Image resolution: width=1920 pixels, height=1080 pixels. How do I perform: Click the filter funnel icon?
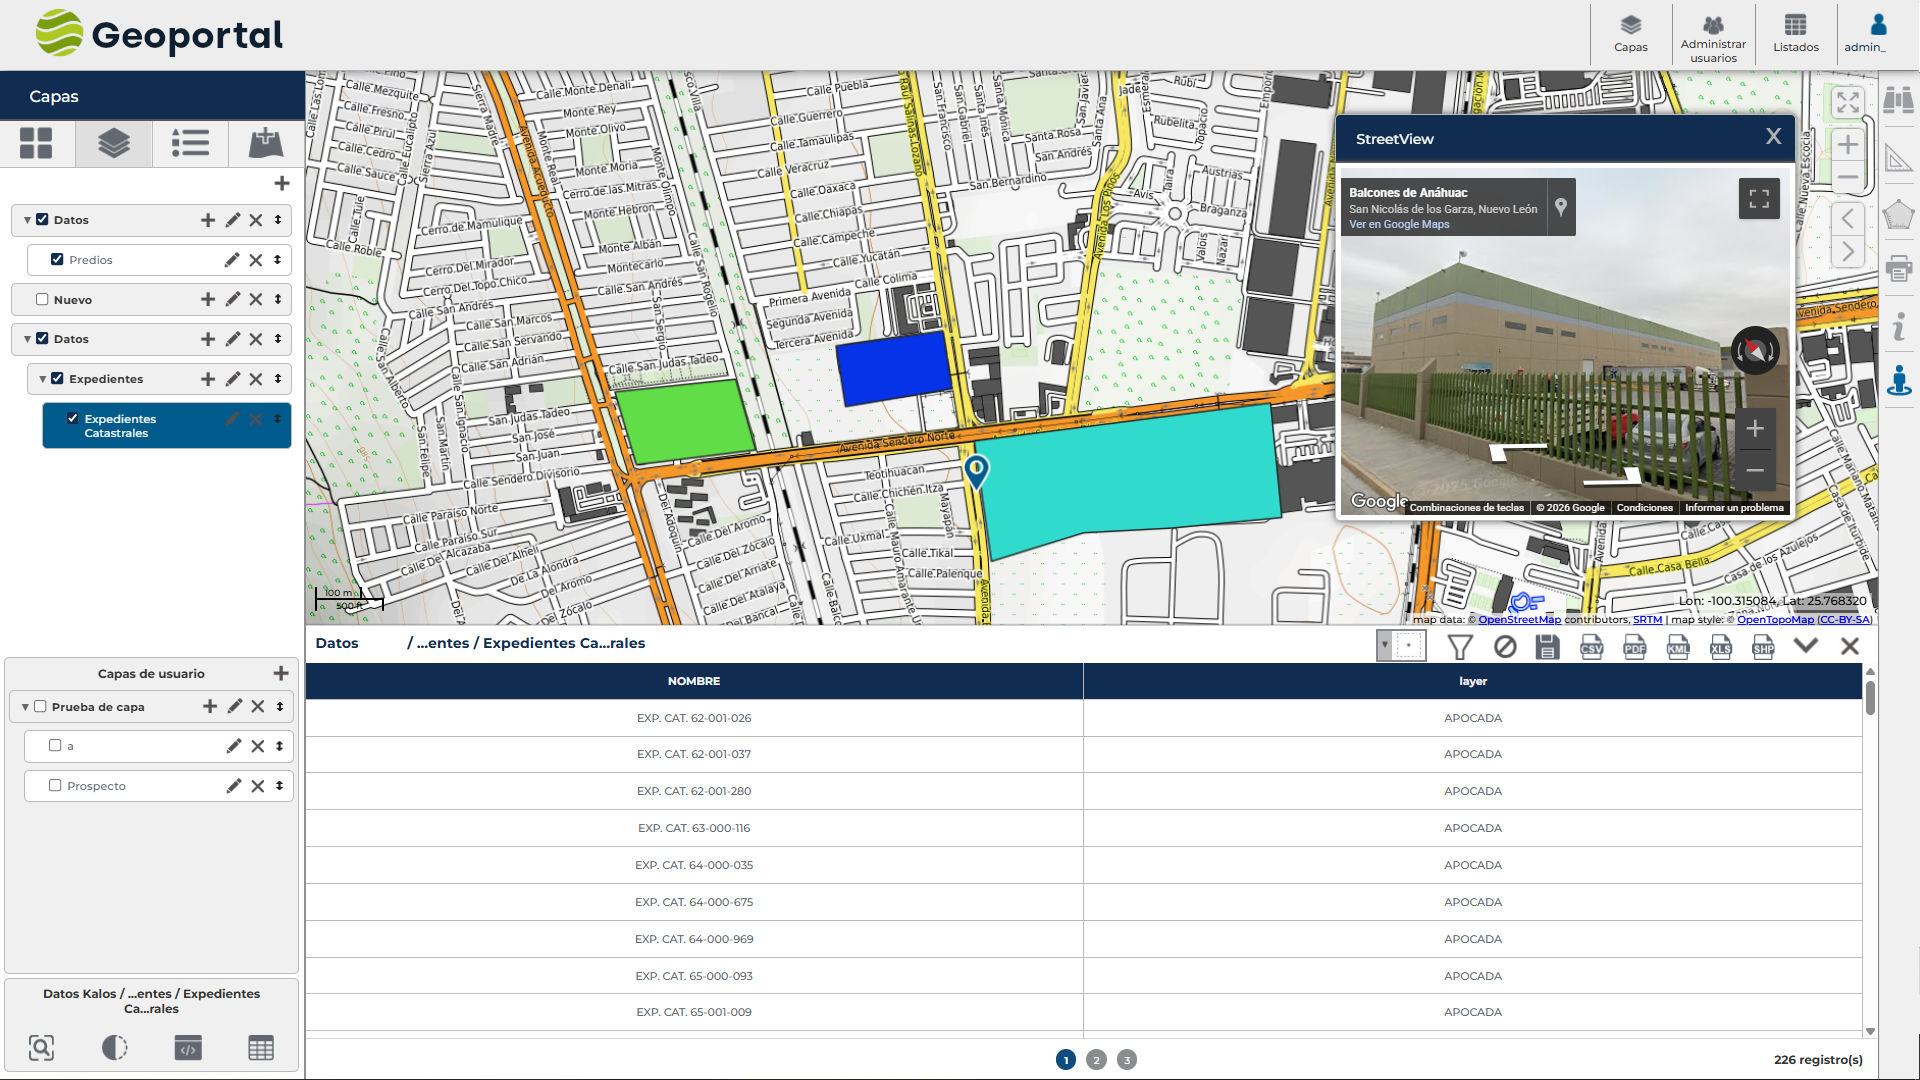[x=1460, y=647]
